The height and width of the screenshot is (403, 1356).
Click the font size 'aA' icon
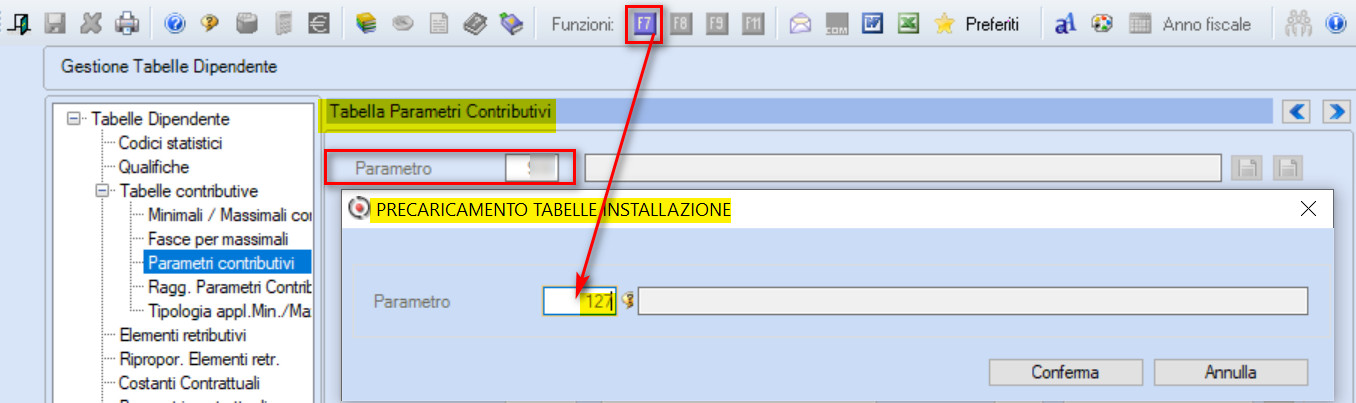pos(1065,23)
